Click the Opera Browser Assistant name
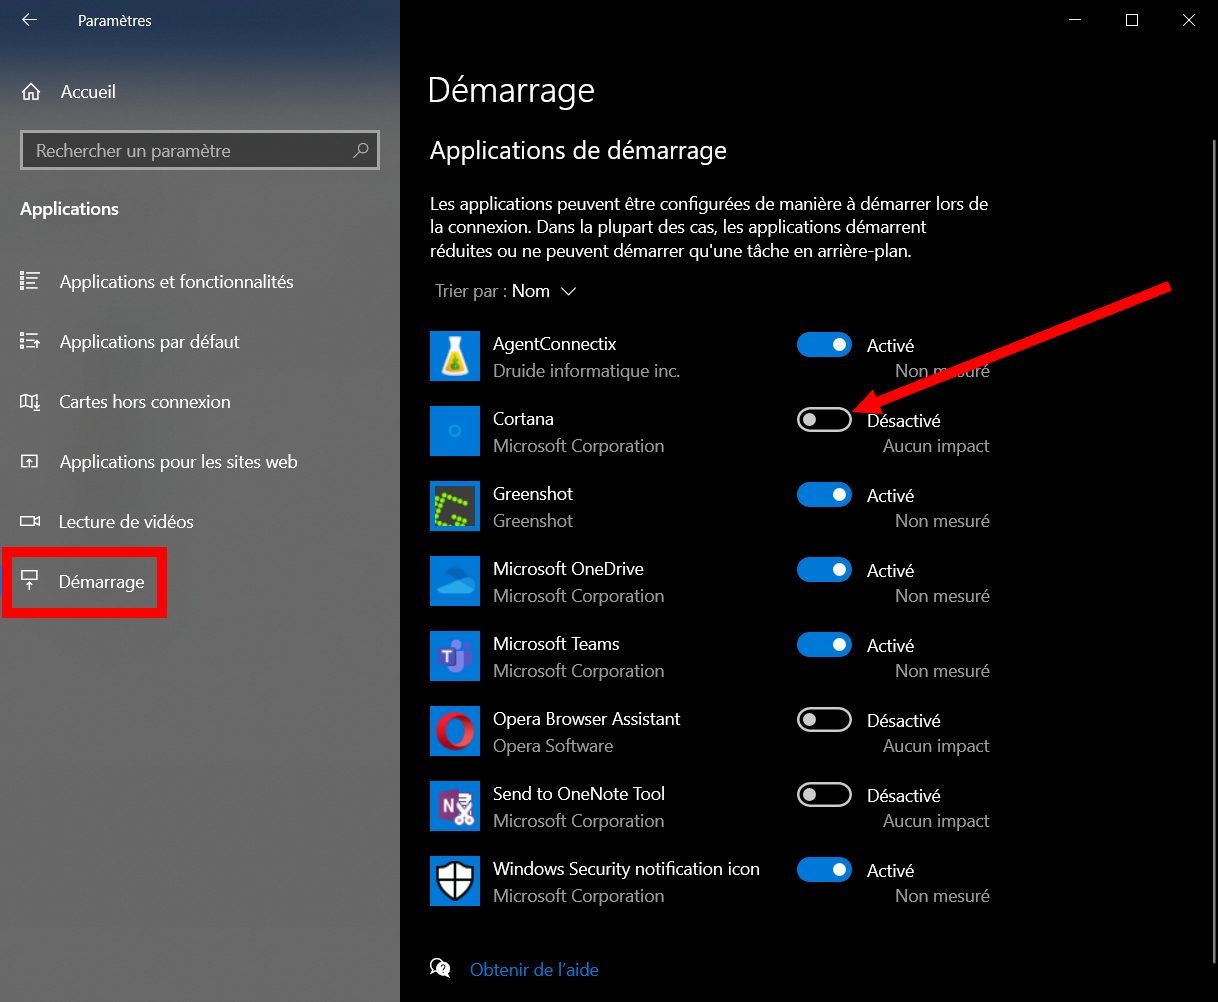Viewport: 1218px width, 1002px height. pyautogui.click(x=586, y=719)
